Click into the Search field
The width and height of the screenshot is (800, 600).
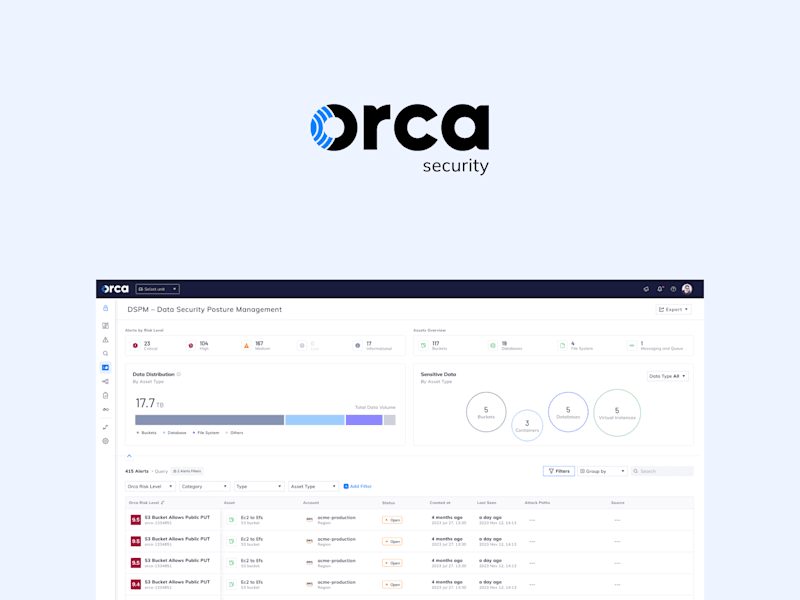[x=662, y=471]
